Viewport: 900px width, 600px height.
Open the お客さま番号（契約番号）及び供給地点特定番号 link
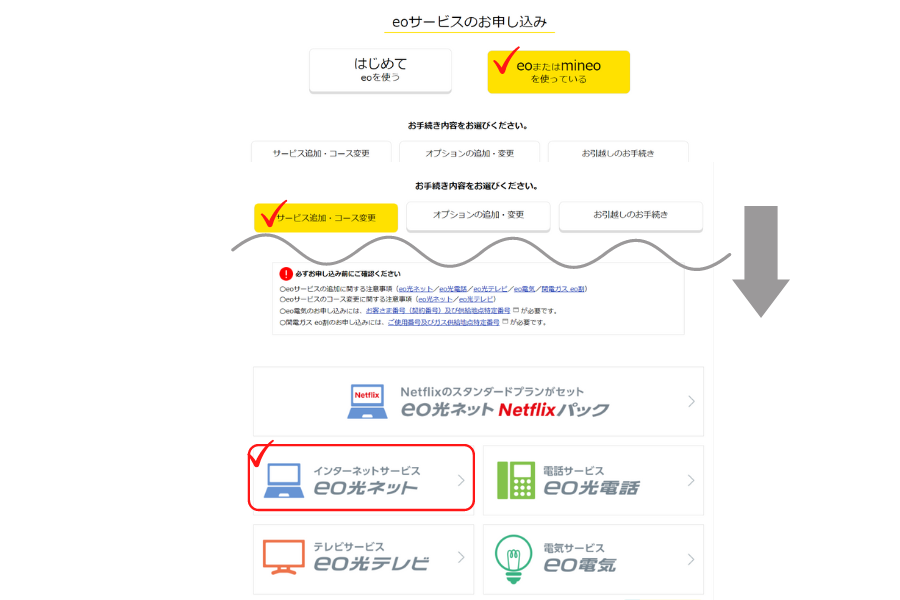(x=438, y=311)
